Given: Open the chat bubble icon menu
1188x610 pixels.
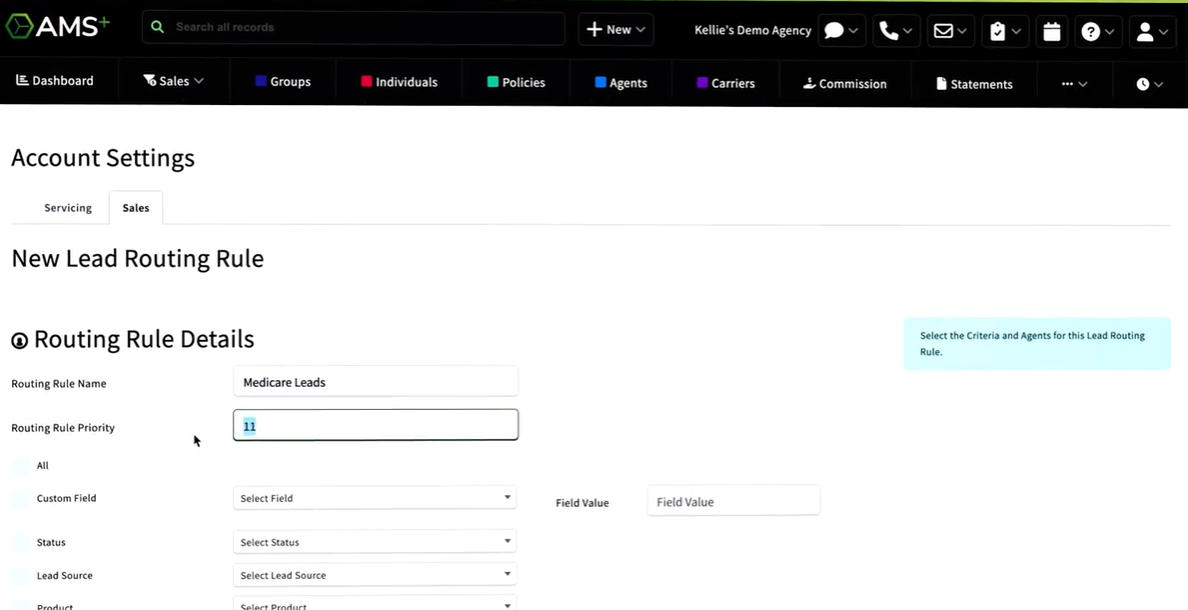Looking at the screenshot, I should (842, 31).
